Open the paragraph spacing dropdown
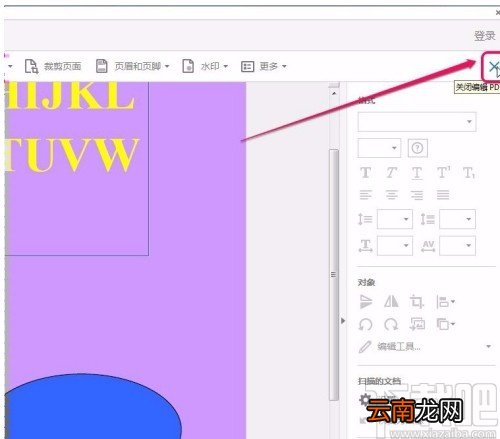This screenshot has width=500, height=439. coord(457,219)
